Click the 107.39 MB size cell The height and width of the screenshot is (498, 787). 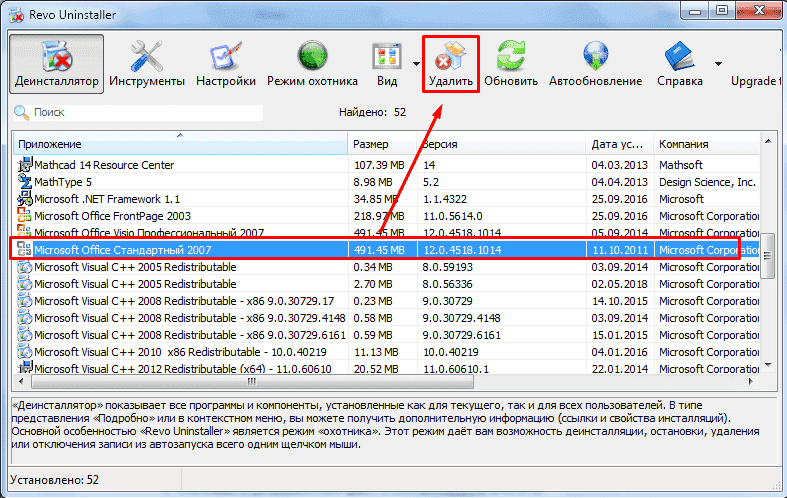pyautogui.click(x=379, y=165)
